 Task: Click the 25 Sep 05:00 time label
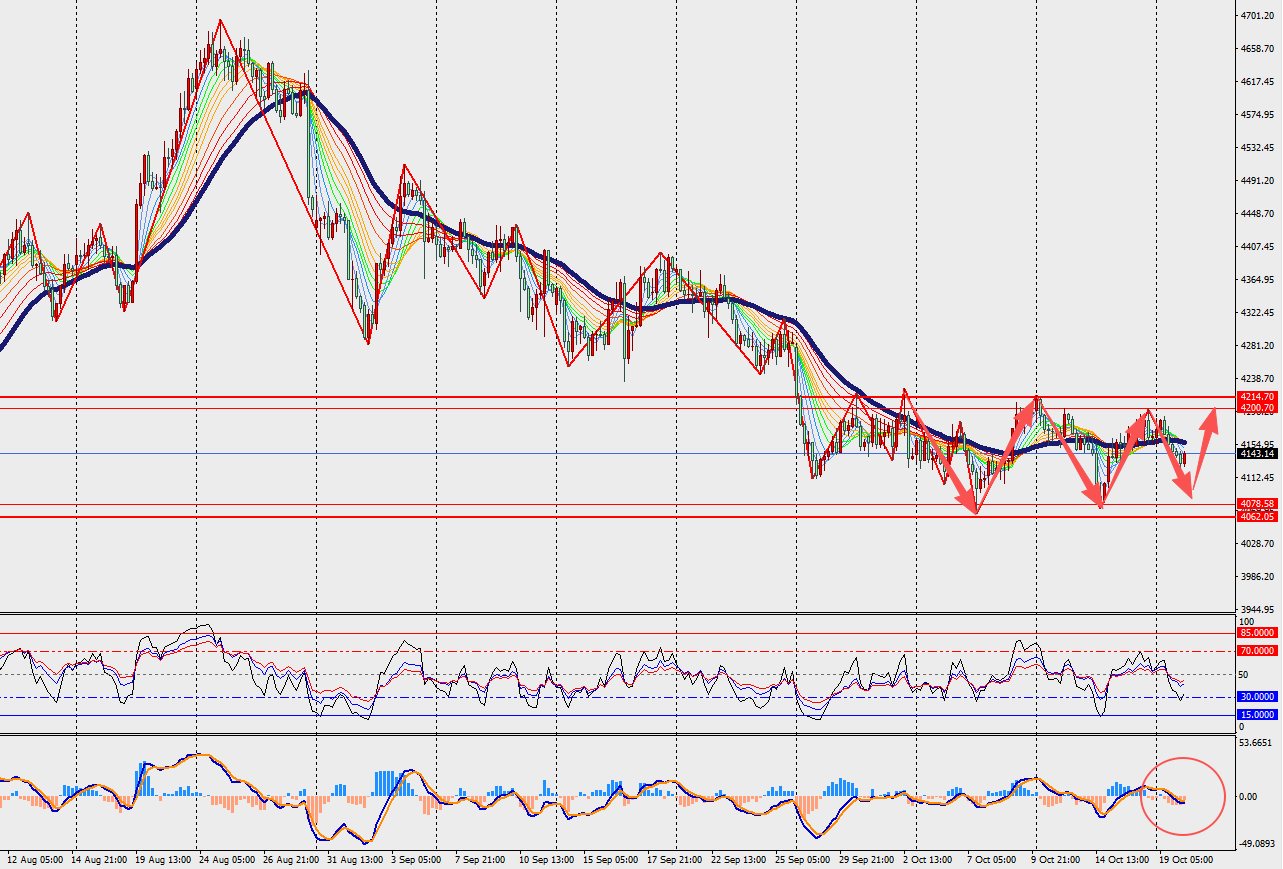click(803, 860)
